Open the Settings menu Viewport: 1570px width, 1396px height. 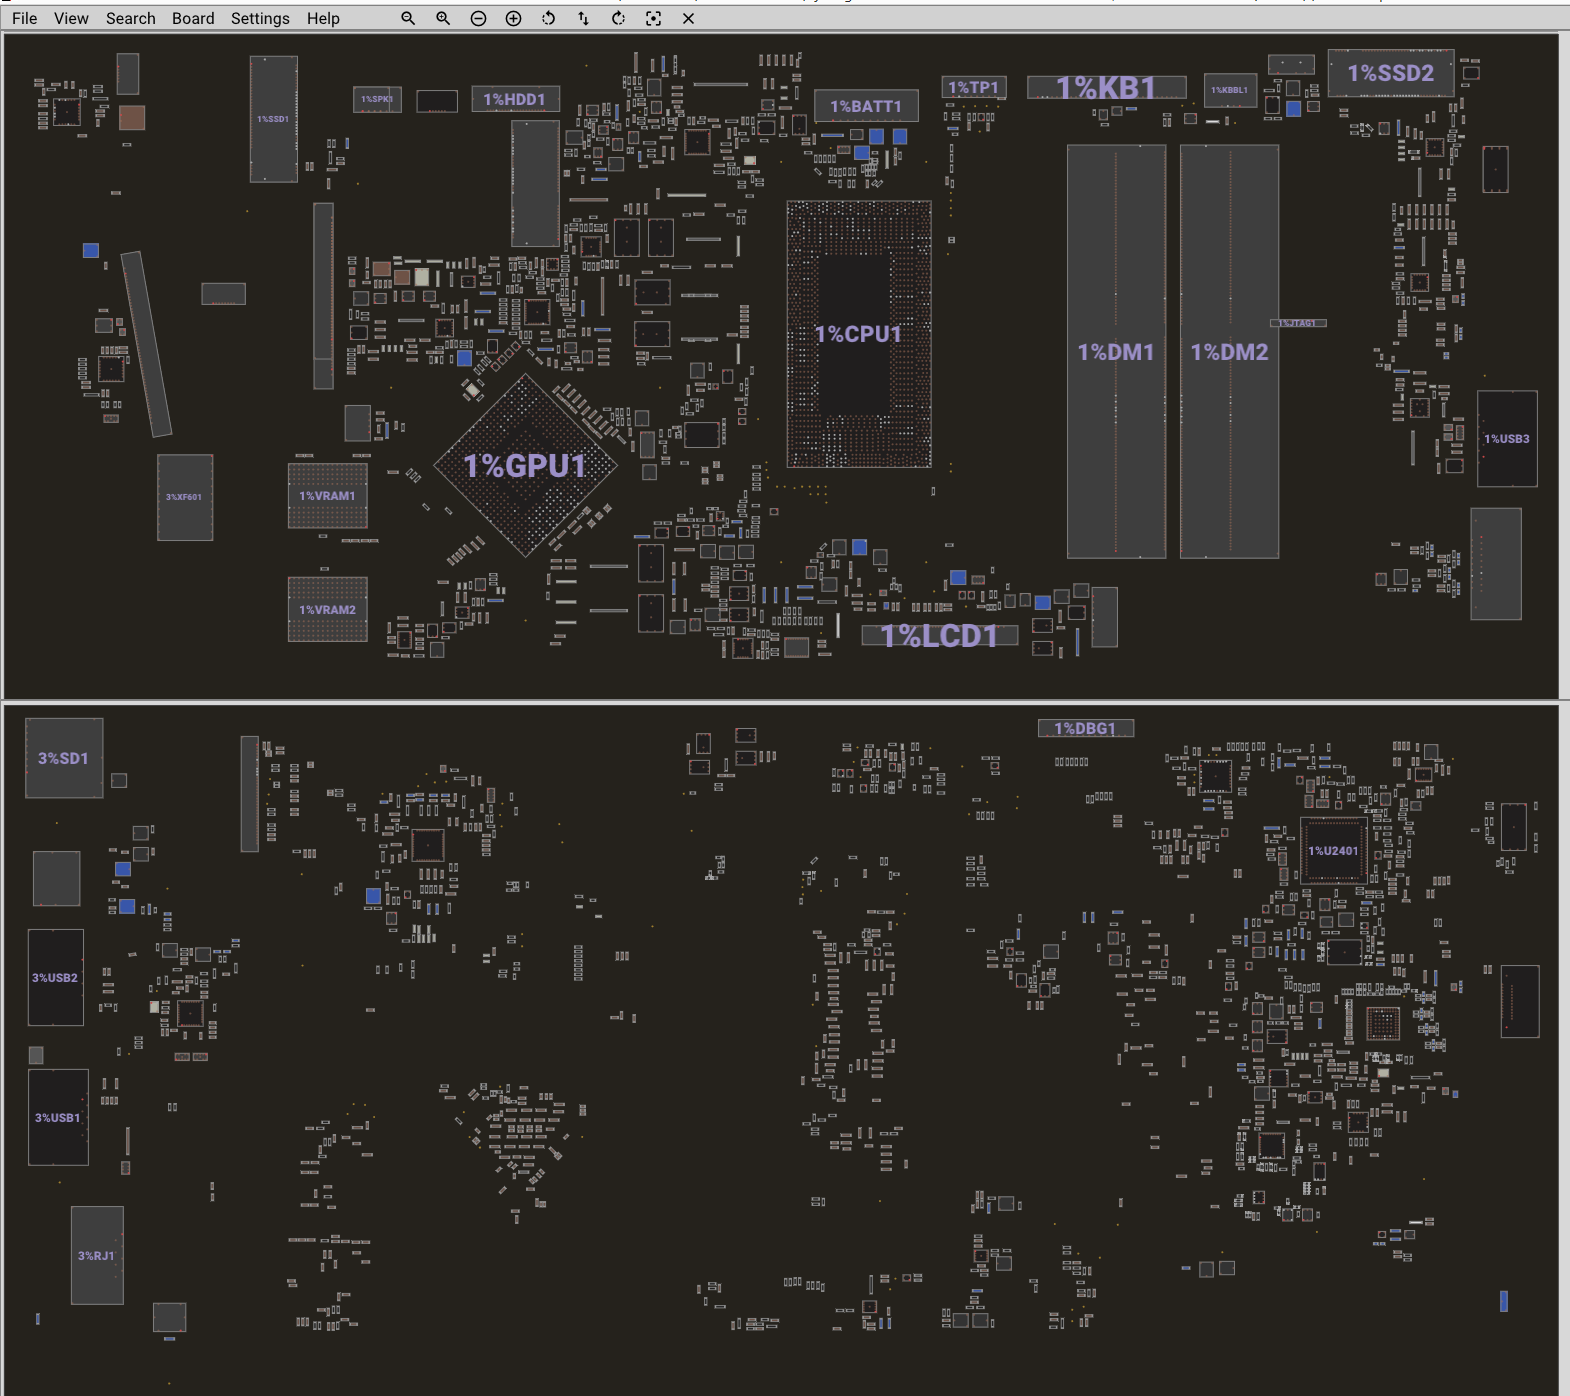pyautogui.click(x=260, y=18)
